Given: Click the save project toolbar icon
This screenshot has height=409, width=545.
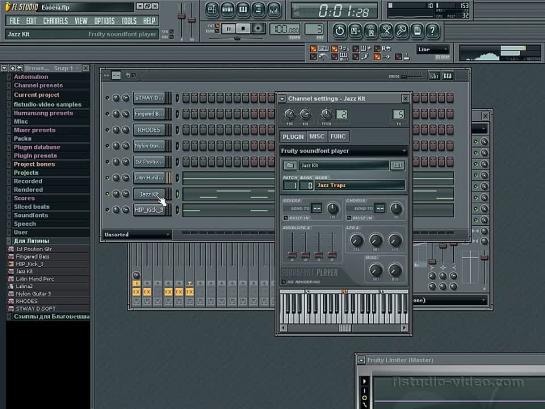Looking at the screenshot, I should [x=355, y=31].
